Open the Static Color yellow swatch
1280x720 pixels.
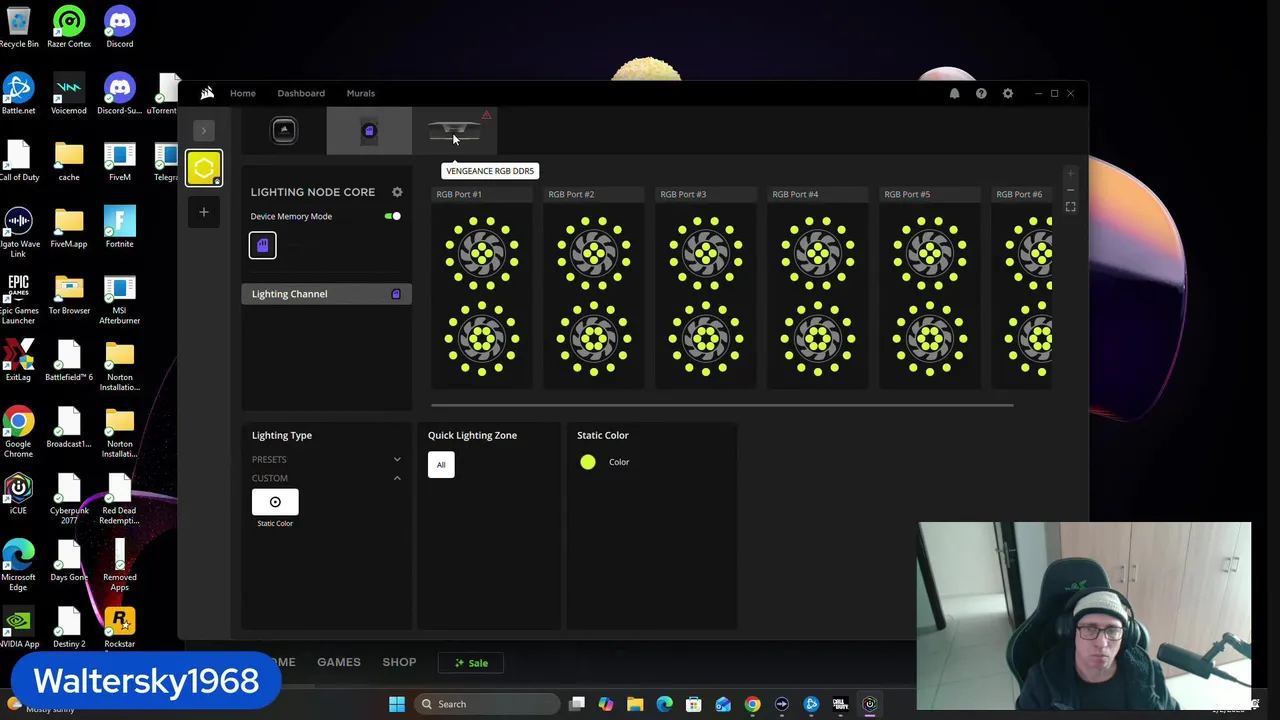point(588,462)
